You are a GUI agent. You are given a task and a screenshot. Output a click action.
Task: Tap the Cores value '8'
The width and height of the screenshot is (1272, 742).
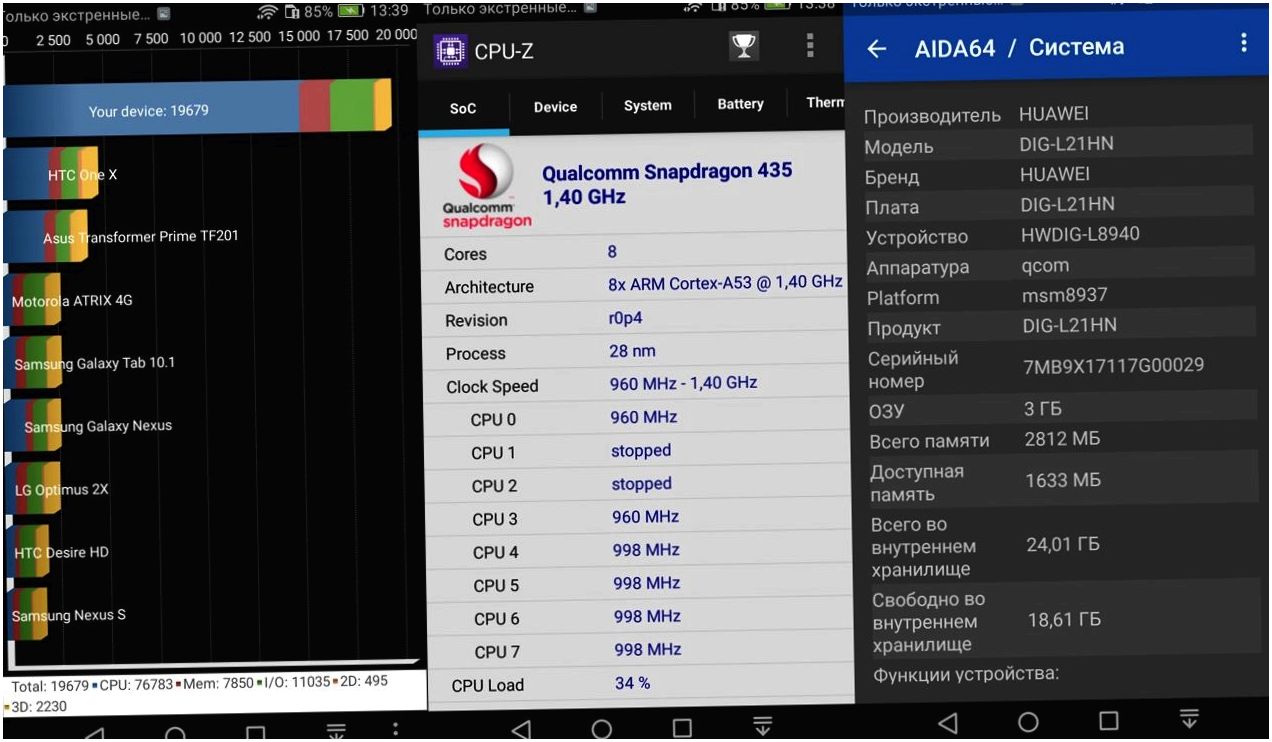(612, 252)
